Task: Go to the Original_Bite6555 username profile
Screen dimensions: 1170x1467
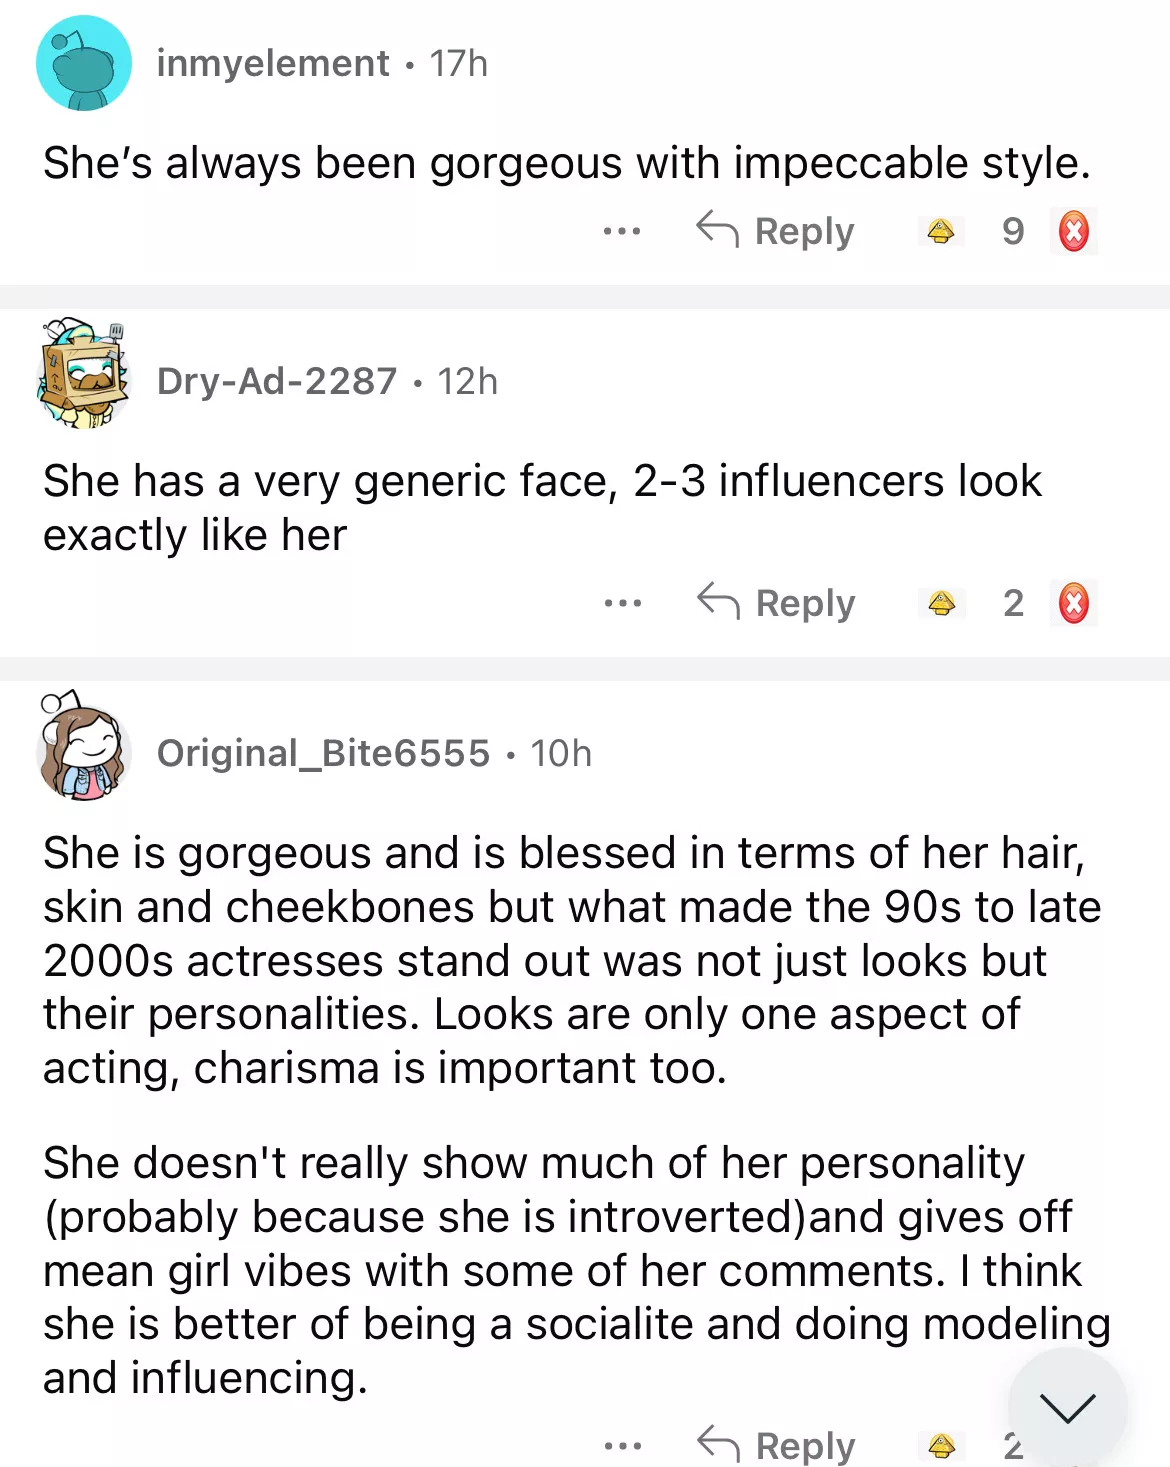Action: tap(323, 754)
